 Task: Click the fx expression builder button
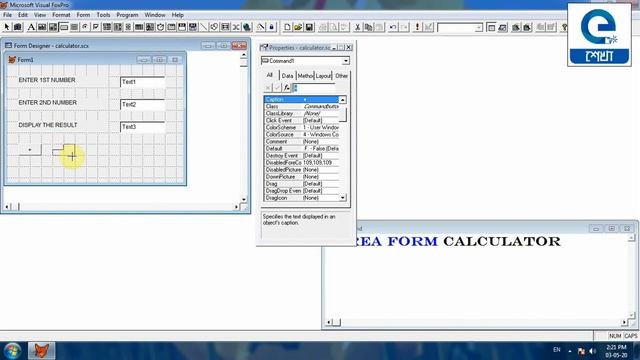point(287,87)
